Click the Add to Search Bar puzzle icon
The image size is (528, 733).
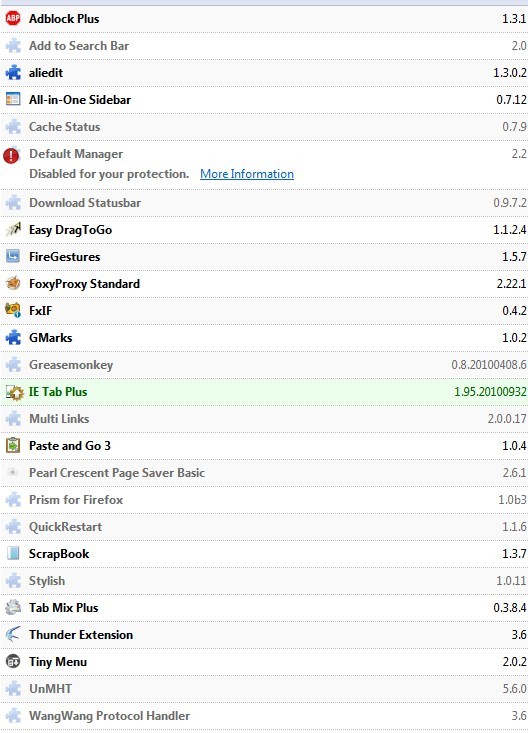tap(13, 46)
